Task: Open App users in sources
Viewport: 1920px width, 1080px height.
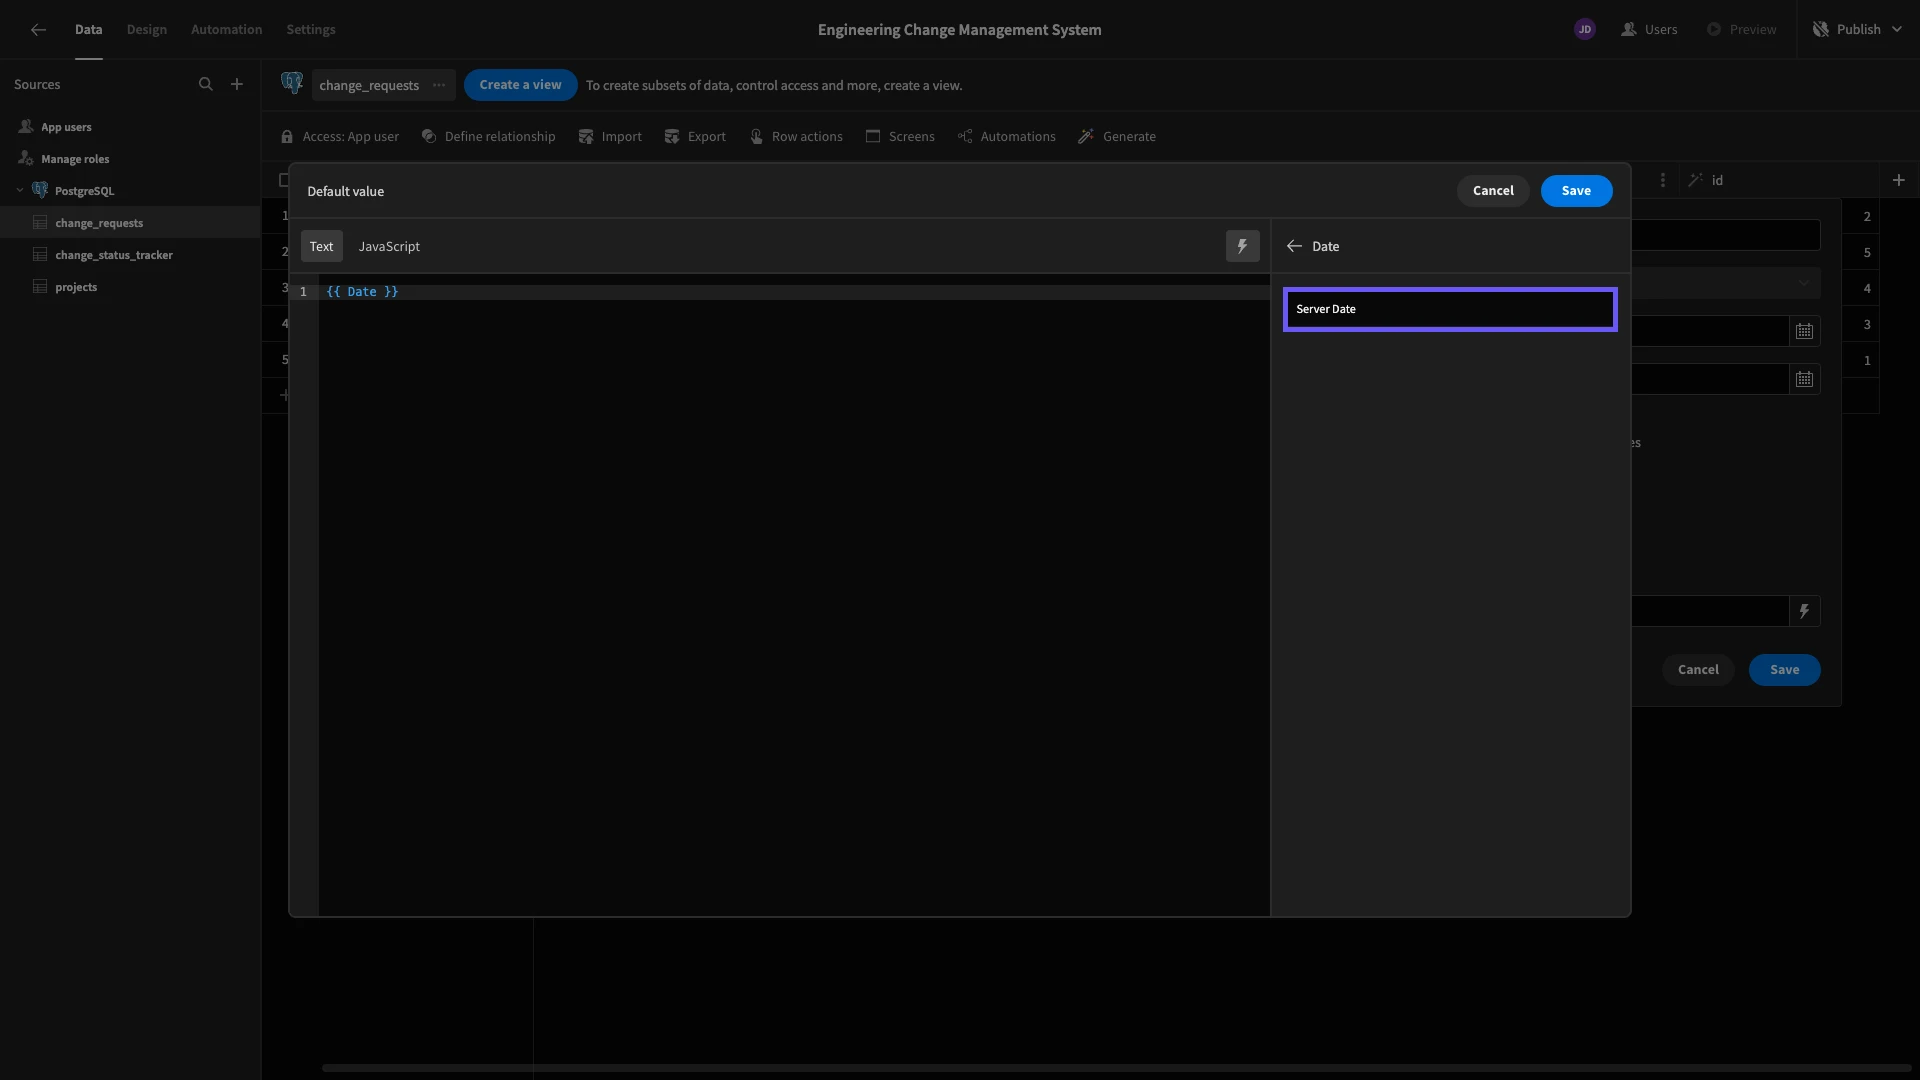Action: [130, 127]
